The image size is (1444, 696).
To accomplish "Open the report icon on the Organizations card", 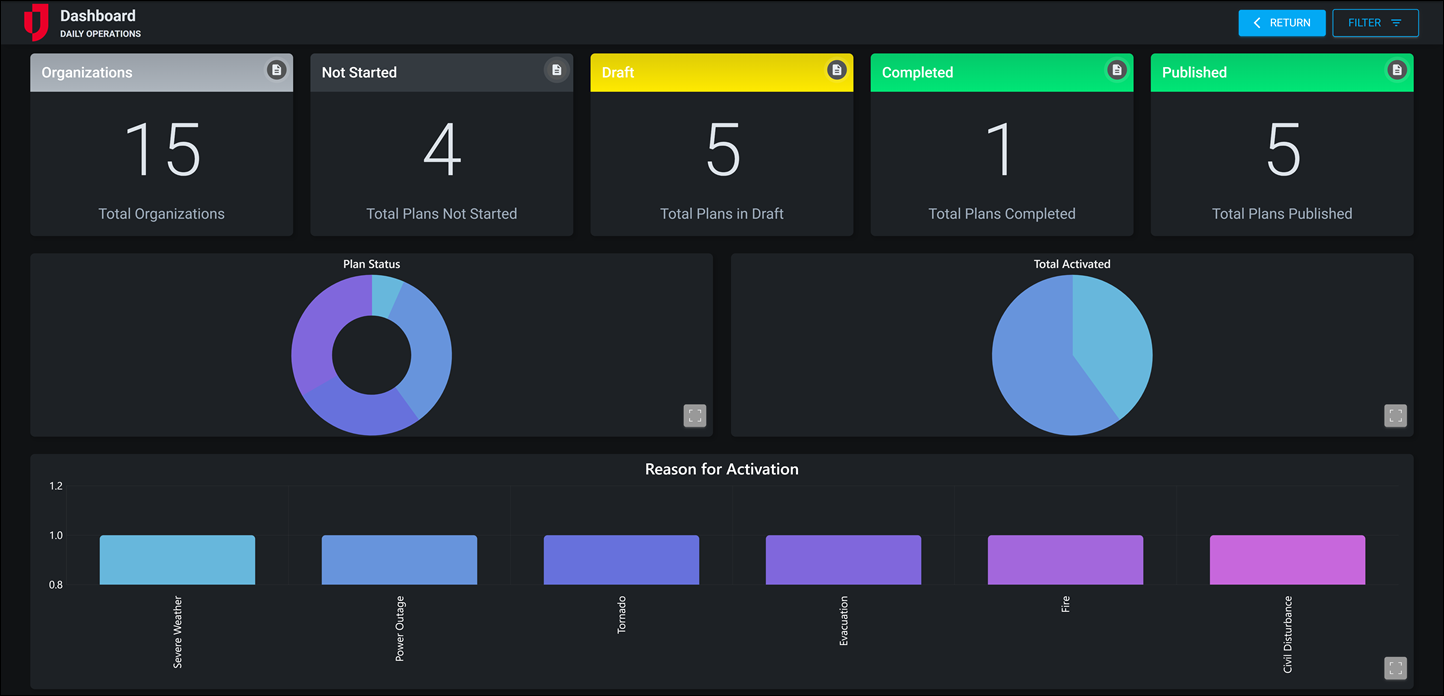I will [x=277, y=71].
